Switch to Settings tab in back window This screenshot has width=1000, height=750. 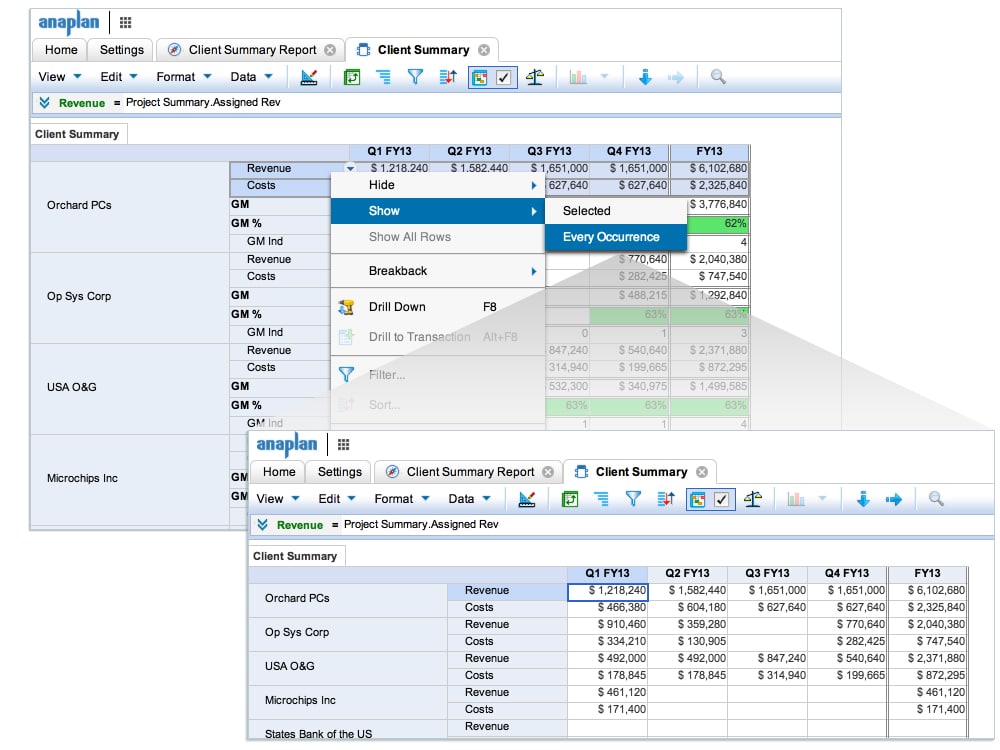click(x=122, y=50)
